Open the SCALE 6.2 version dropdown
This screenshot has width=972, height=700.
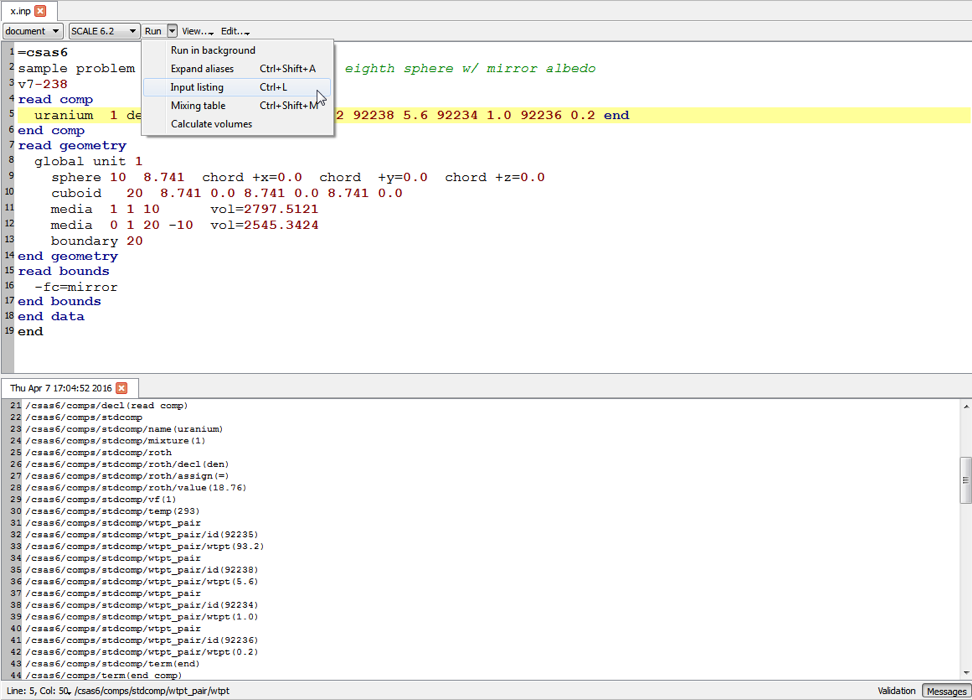click(104, 31)
